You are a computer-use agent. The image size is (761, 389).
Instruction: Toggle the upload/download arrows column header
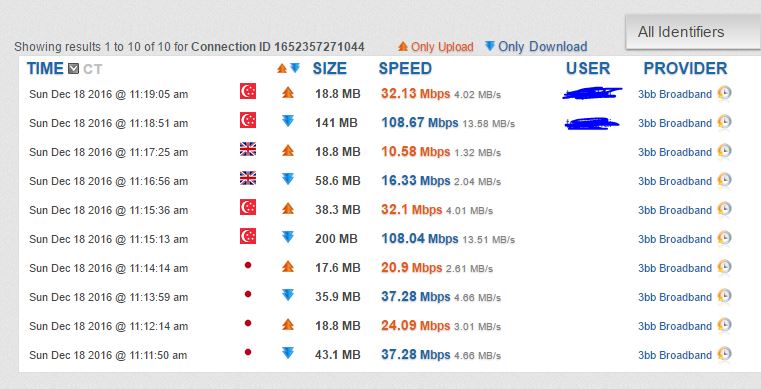(288, 68)
